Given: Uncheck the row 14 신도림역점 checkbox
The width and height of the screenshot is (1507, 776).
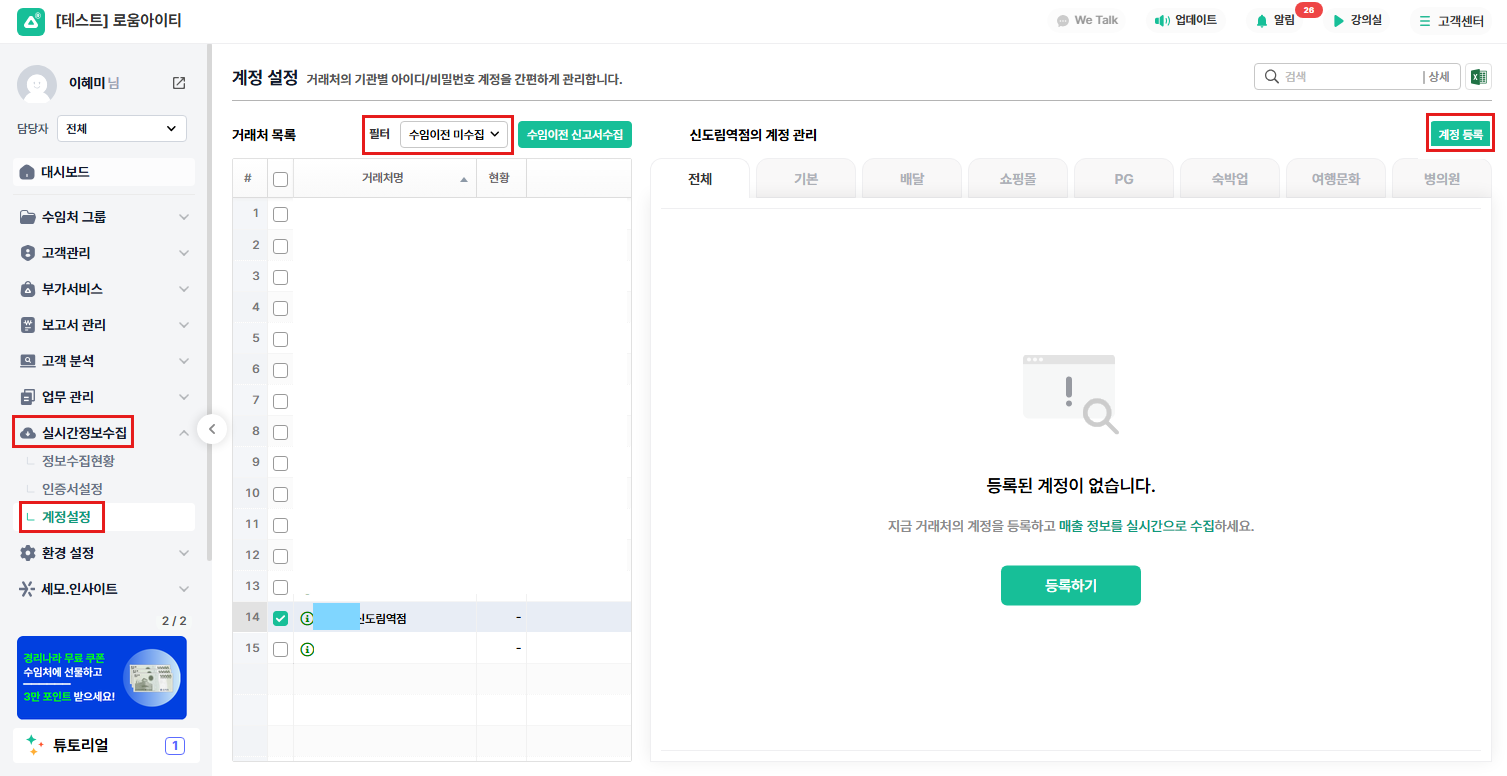Looking at the screenshot, I should pos(280,618).
